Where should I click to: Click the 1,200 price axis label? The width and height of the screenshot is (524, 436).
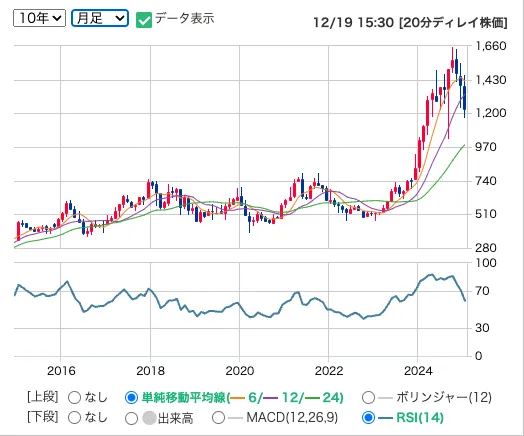491,113
